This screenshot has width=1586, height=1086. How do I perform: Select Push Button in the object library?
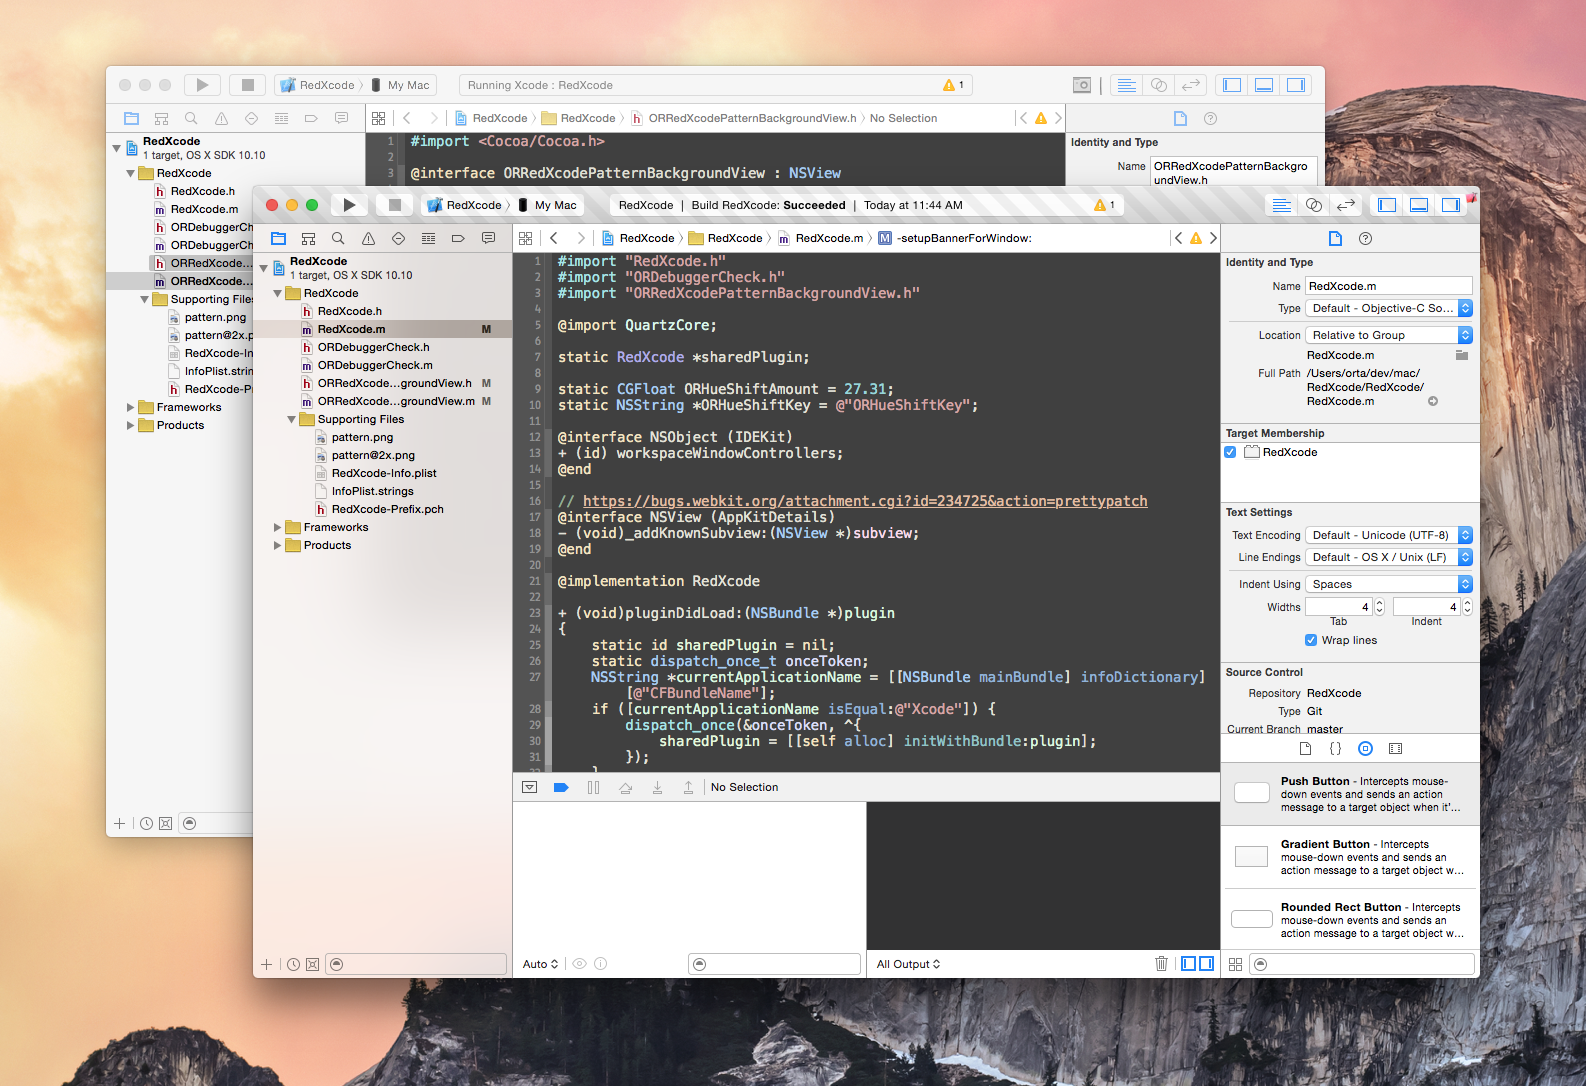tap(1350, 794)
